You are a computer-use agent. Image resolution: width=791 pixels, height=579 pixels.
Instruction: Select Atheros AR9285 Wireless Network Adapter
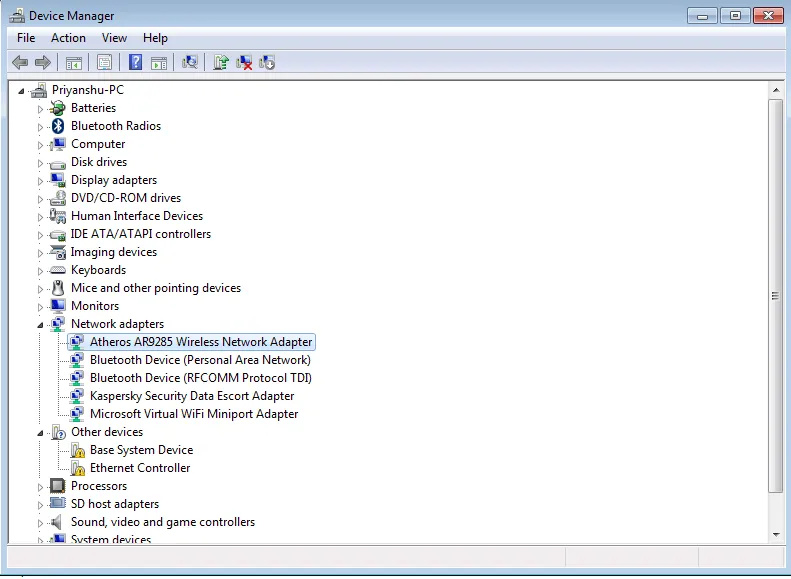[x=200, y=342]
